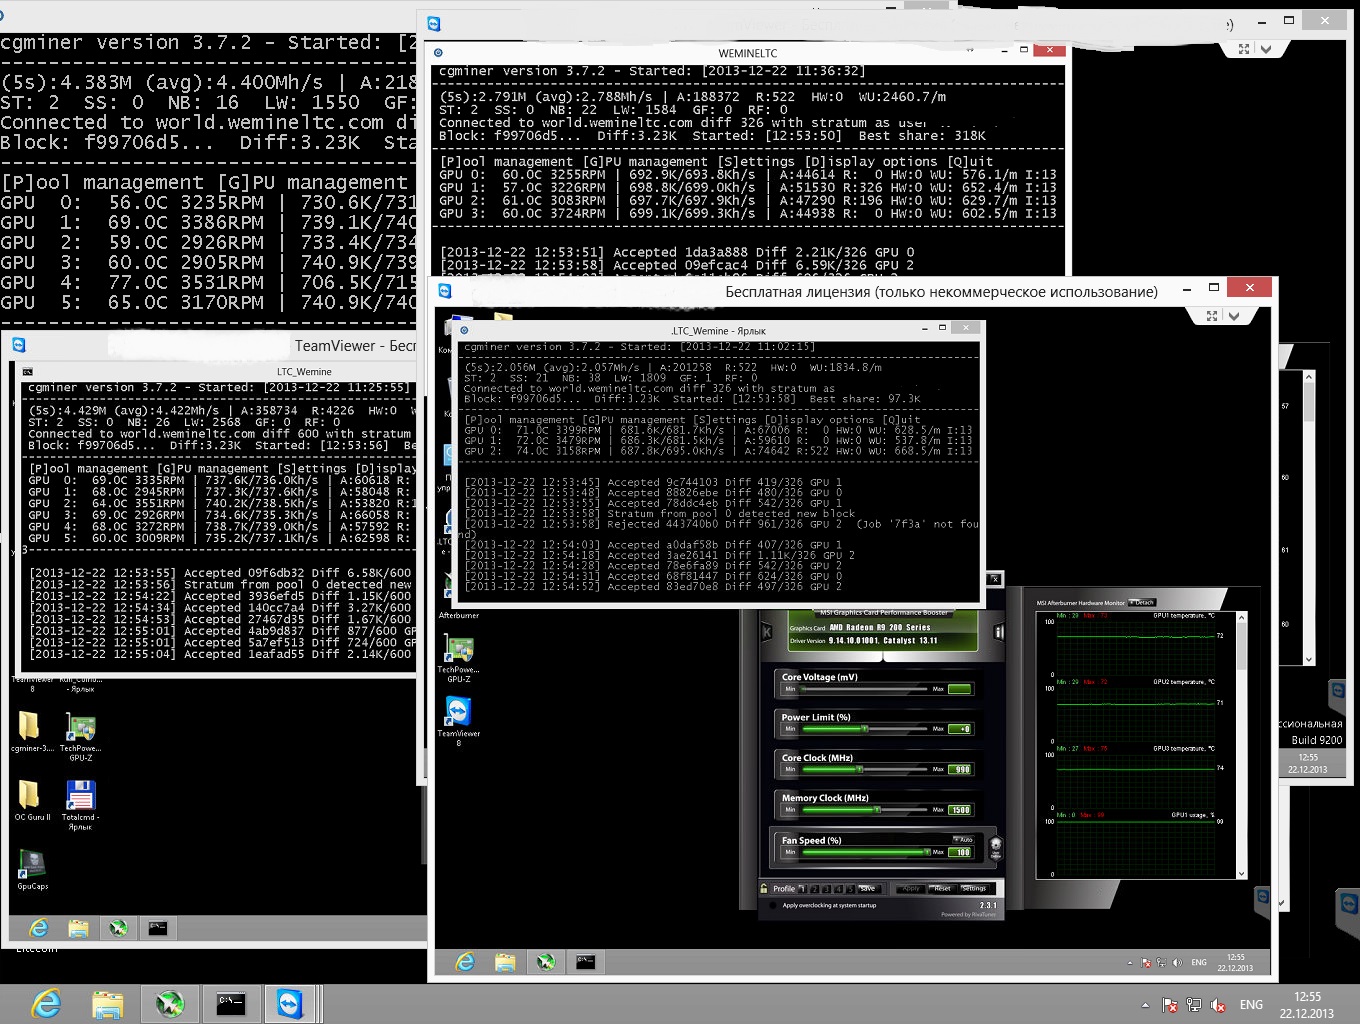
Task: Toggle the user-defined fan control button in Afterburner
Action: pyautogui.click(x=995, y=848)
